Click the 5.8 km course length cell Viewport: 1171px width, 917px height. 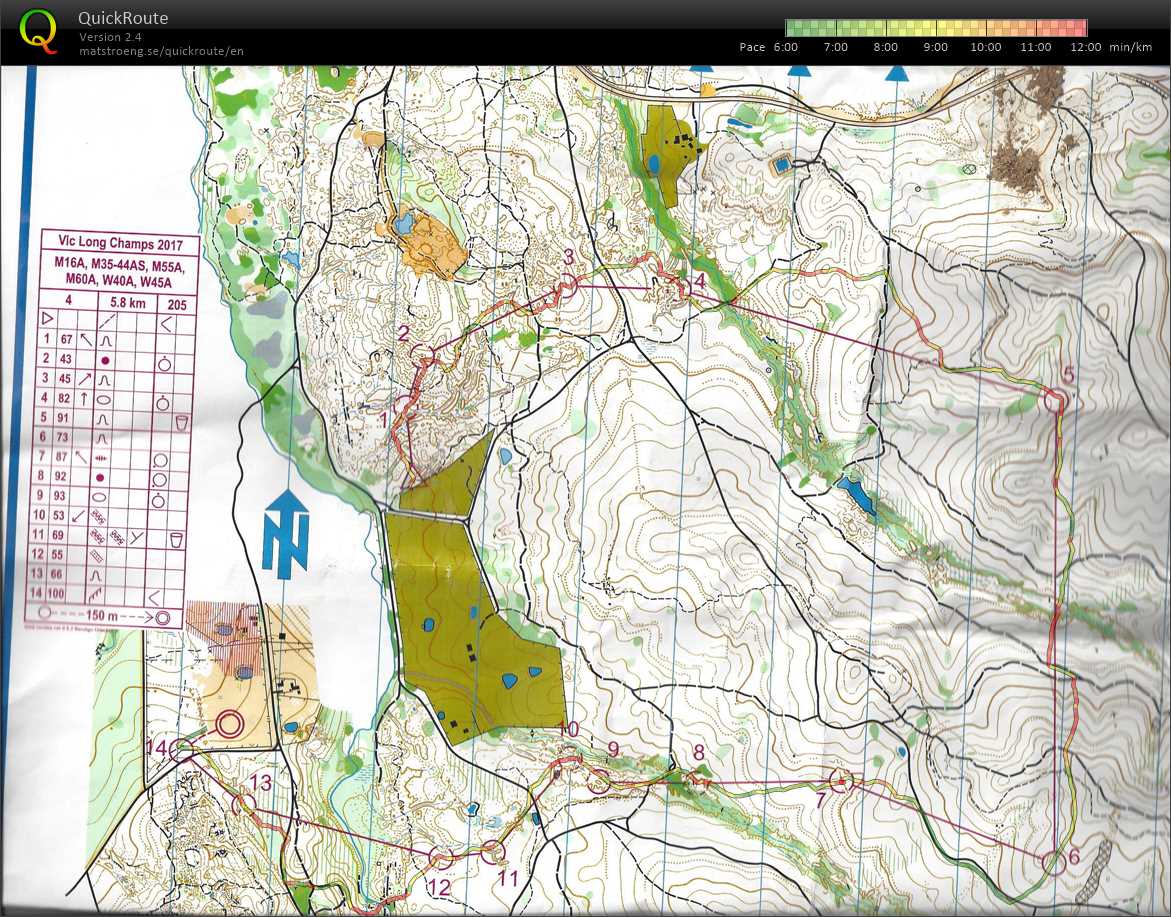coord(125,303)
